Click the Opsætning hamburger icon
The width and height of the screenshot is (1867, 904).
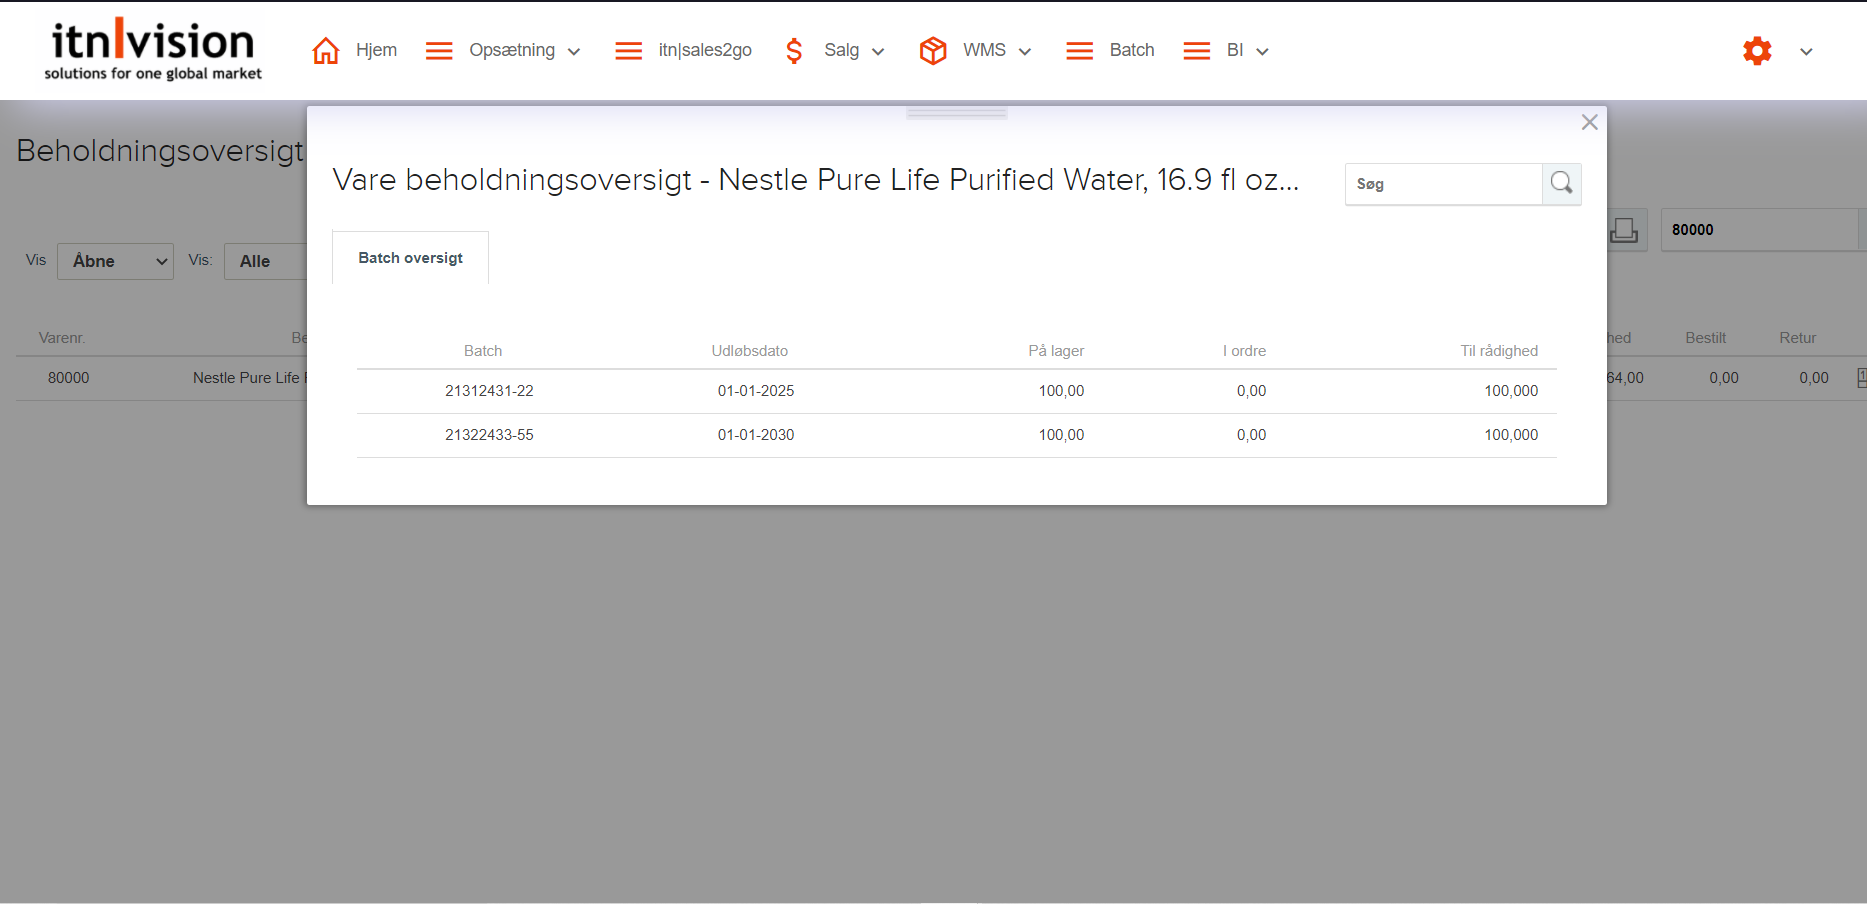(x=439, y=51)
